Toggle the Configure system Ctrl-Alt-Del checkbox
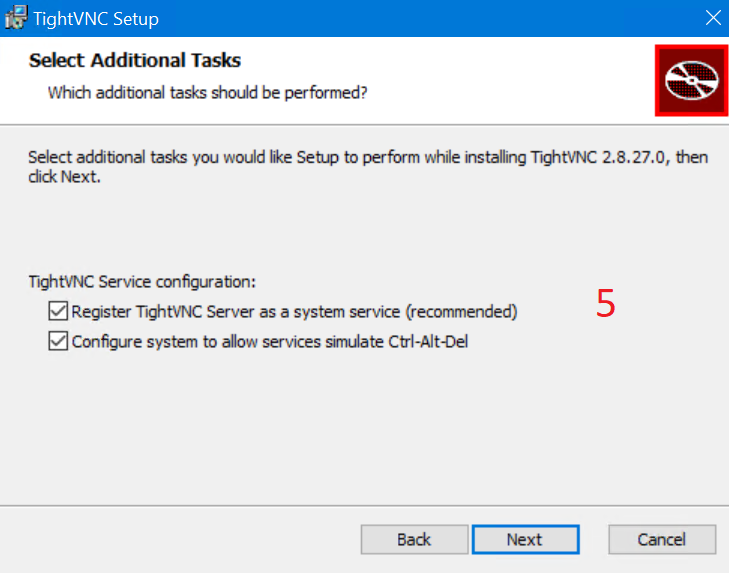This screenshot has height=573, width=729. pyautogui.click(x=58, y=341)
